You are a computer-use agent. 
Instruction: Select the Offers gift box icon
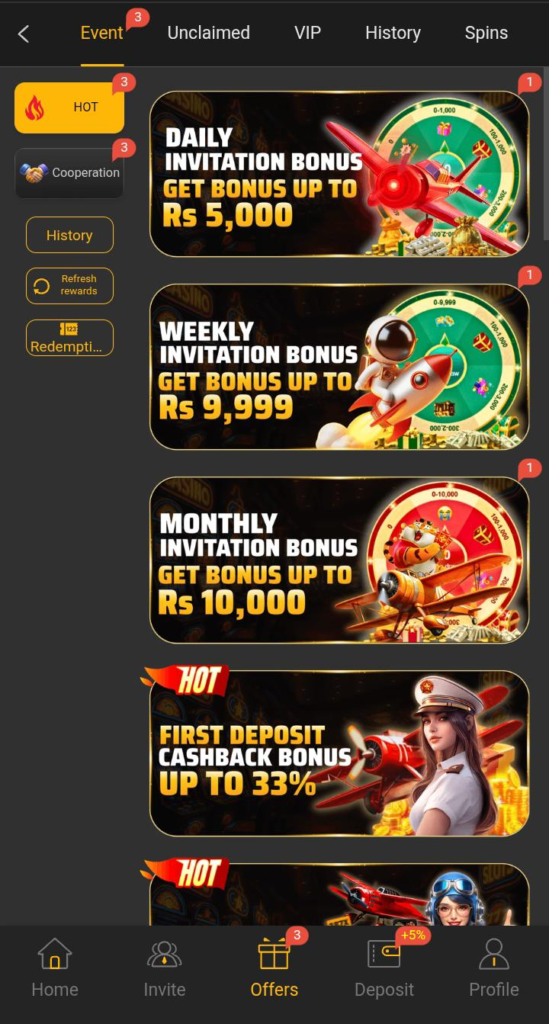click(x=274, y=954)
